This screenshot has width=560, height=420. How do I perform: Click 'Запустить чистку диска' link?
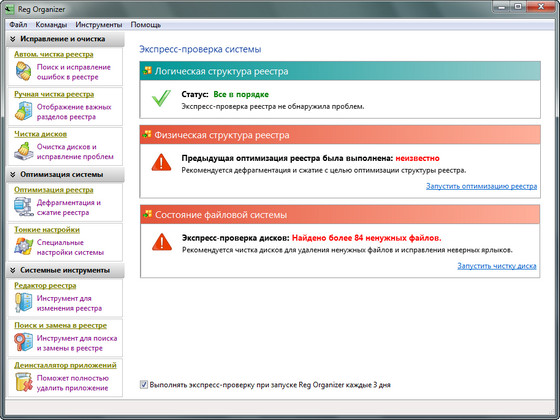(x=497, y=266)
